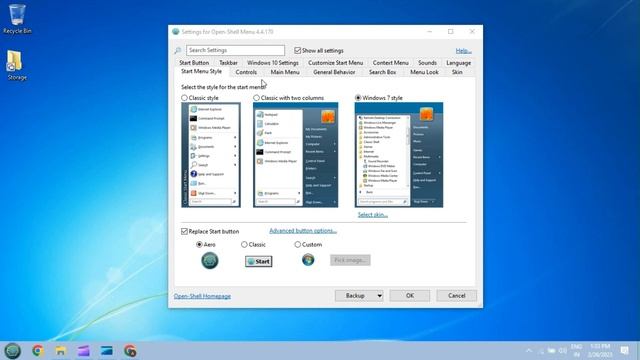Switch to the Taskbar tab
This screenshot has width=640, height=360.
[229, 63]
